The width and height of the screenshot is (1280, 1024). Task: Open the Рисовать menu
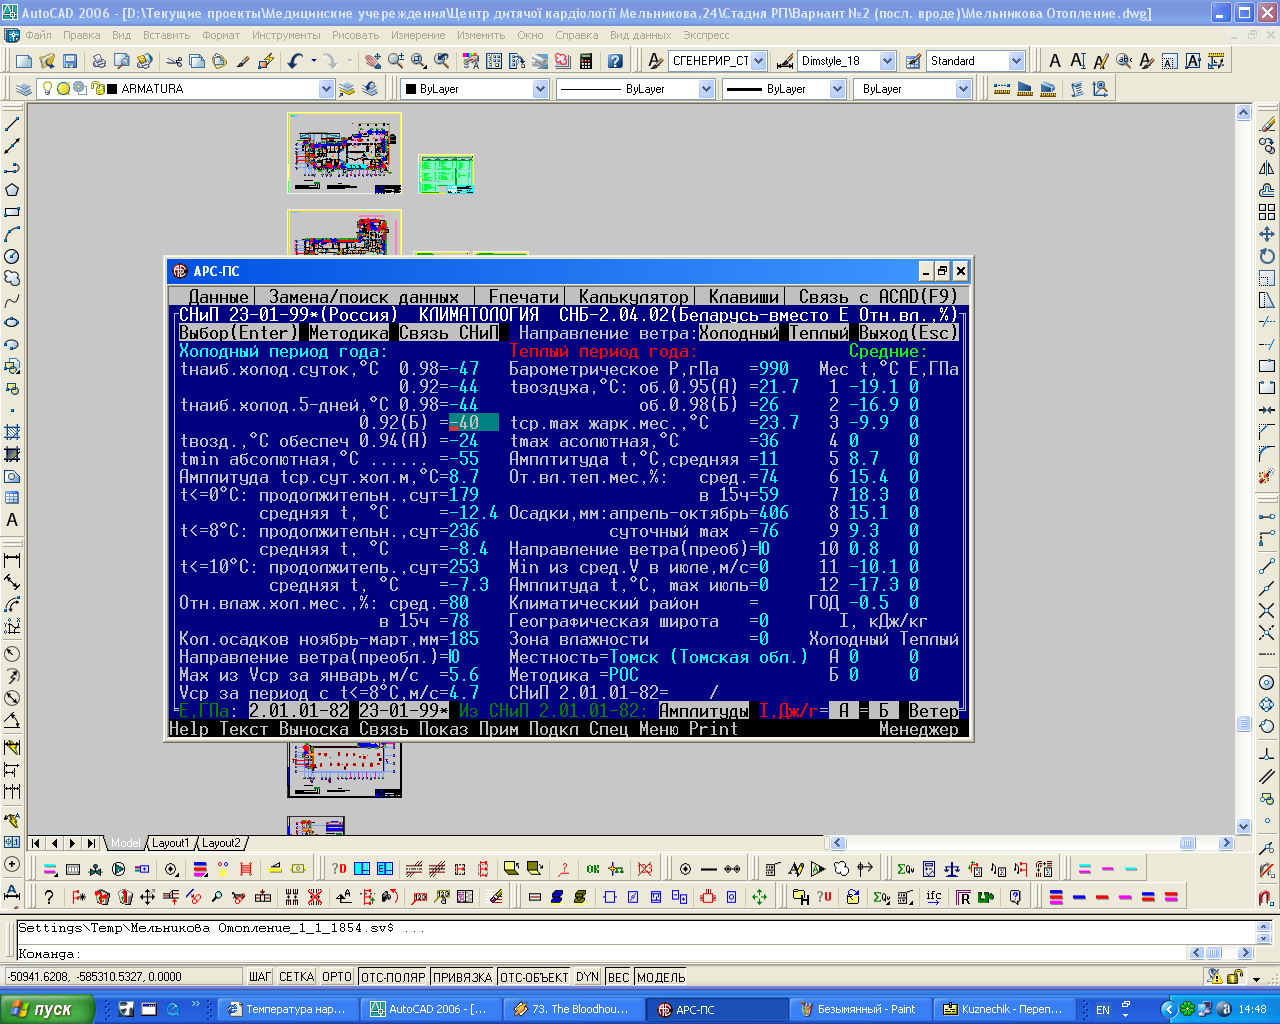[x=355, y=35]
